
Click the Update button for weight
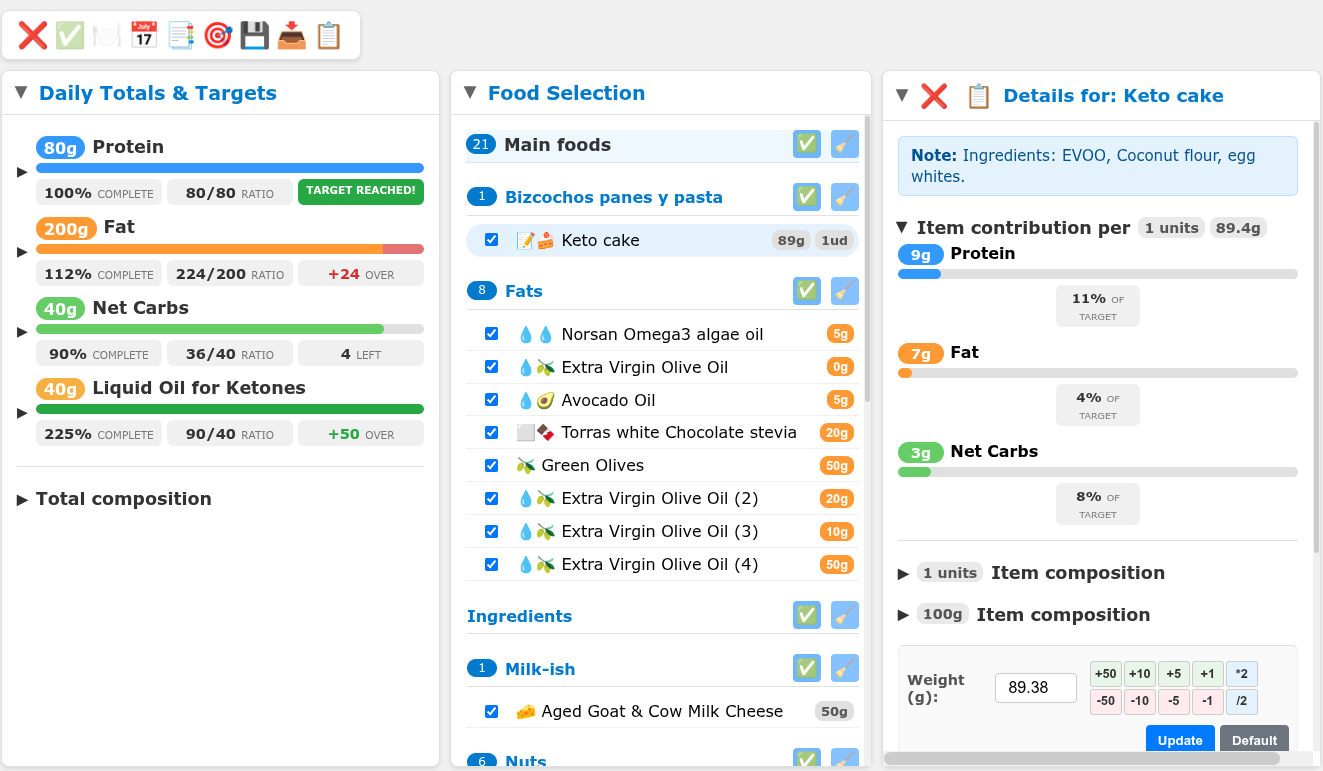coord(1180,740)
